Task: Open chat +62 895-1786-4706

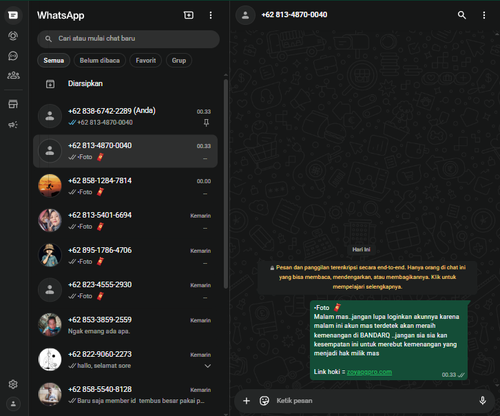Action: coord(125,255)
